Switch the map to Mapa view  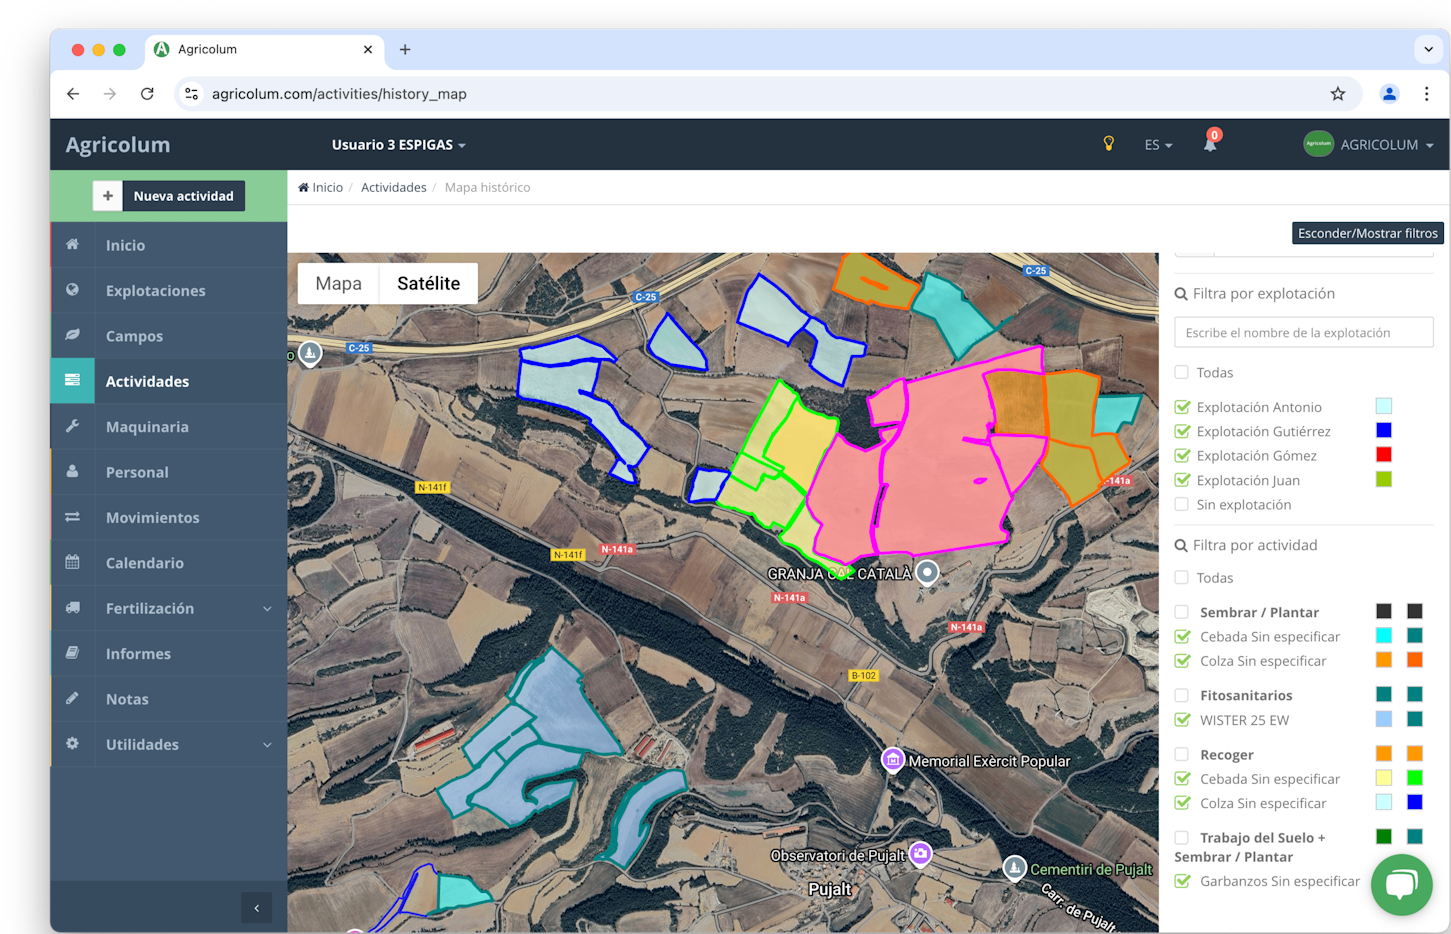pos(338,283)
